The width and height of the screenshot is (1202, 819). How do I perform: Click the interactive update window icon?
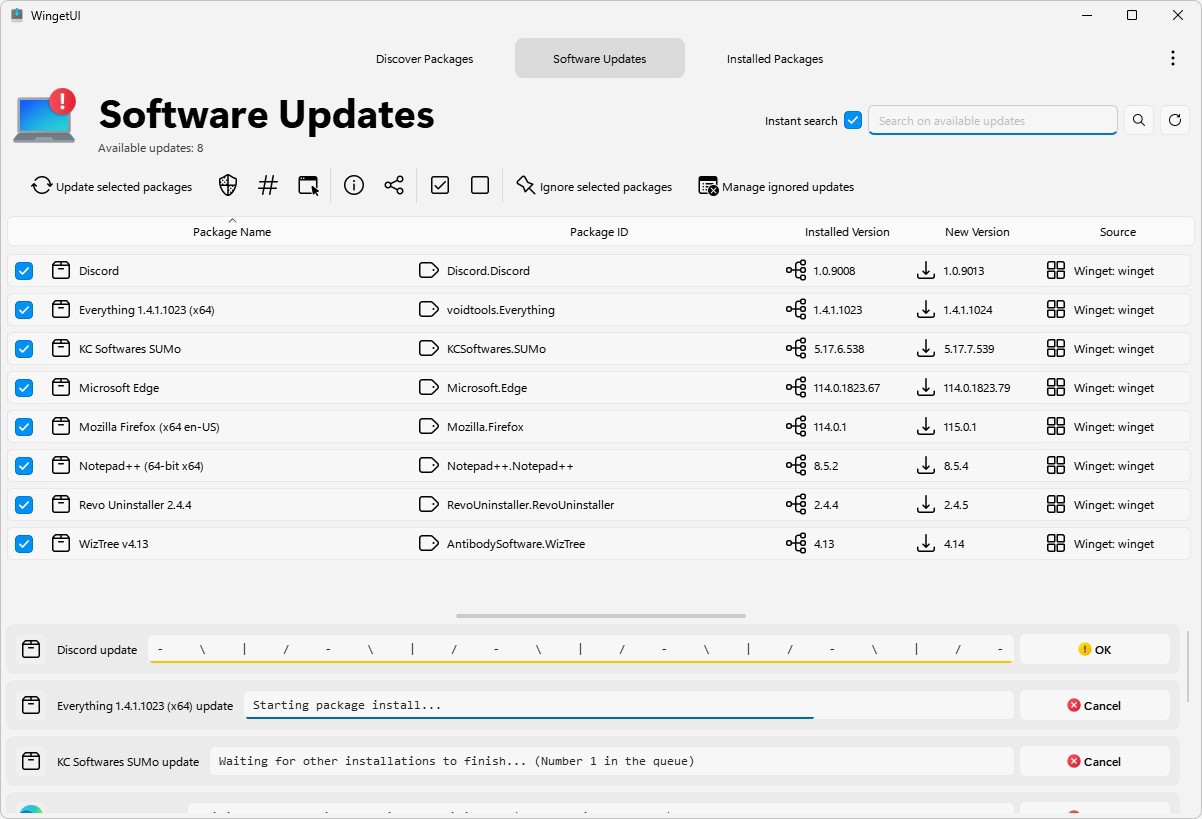click(308, 186)
